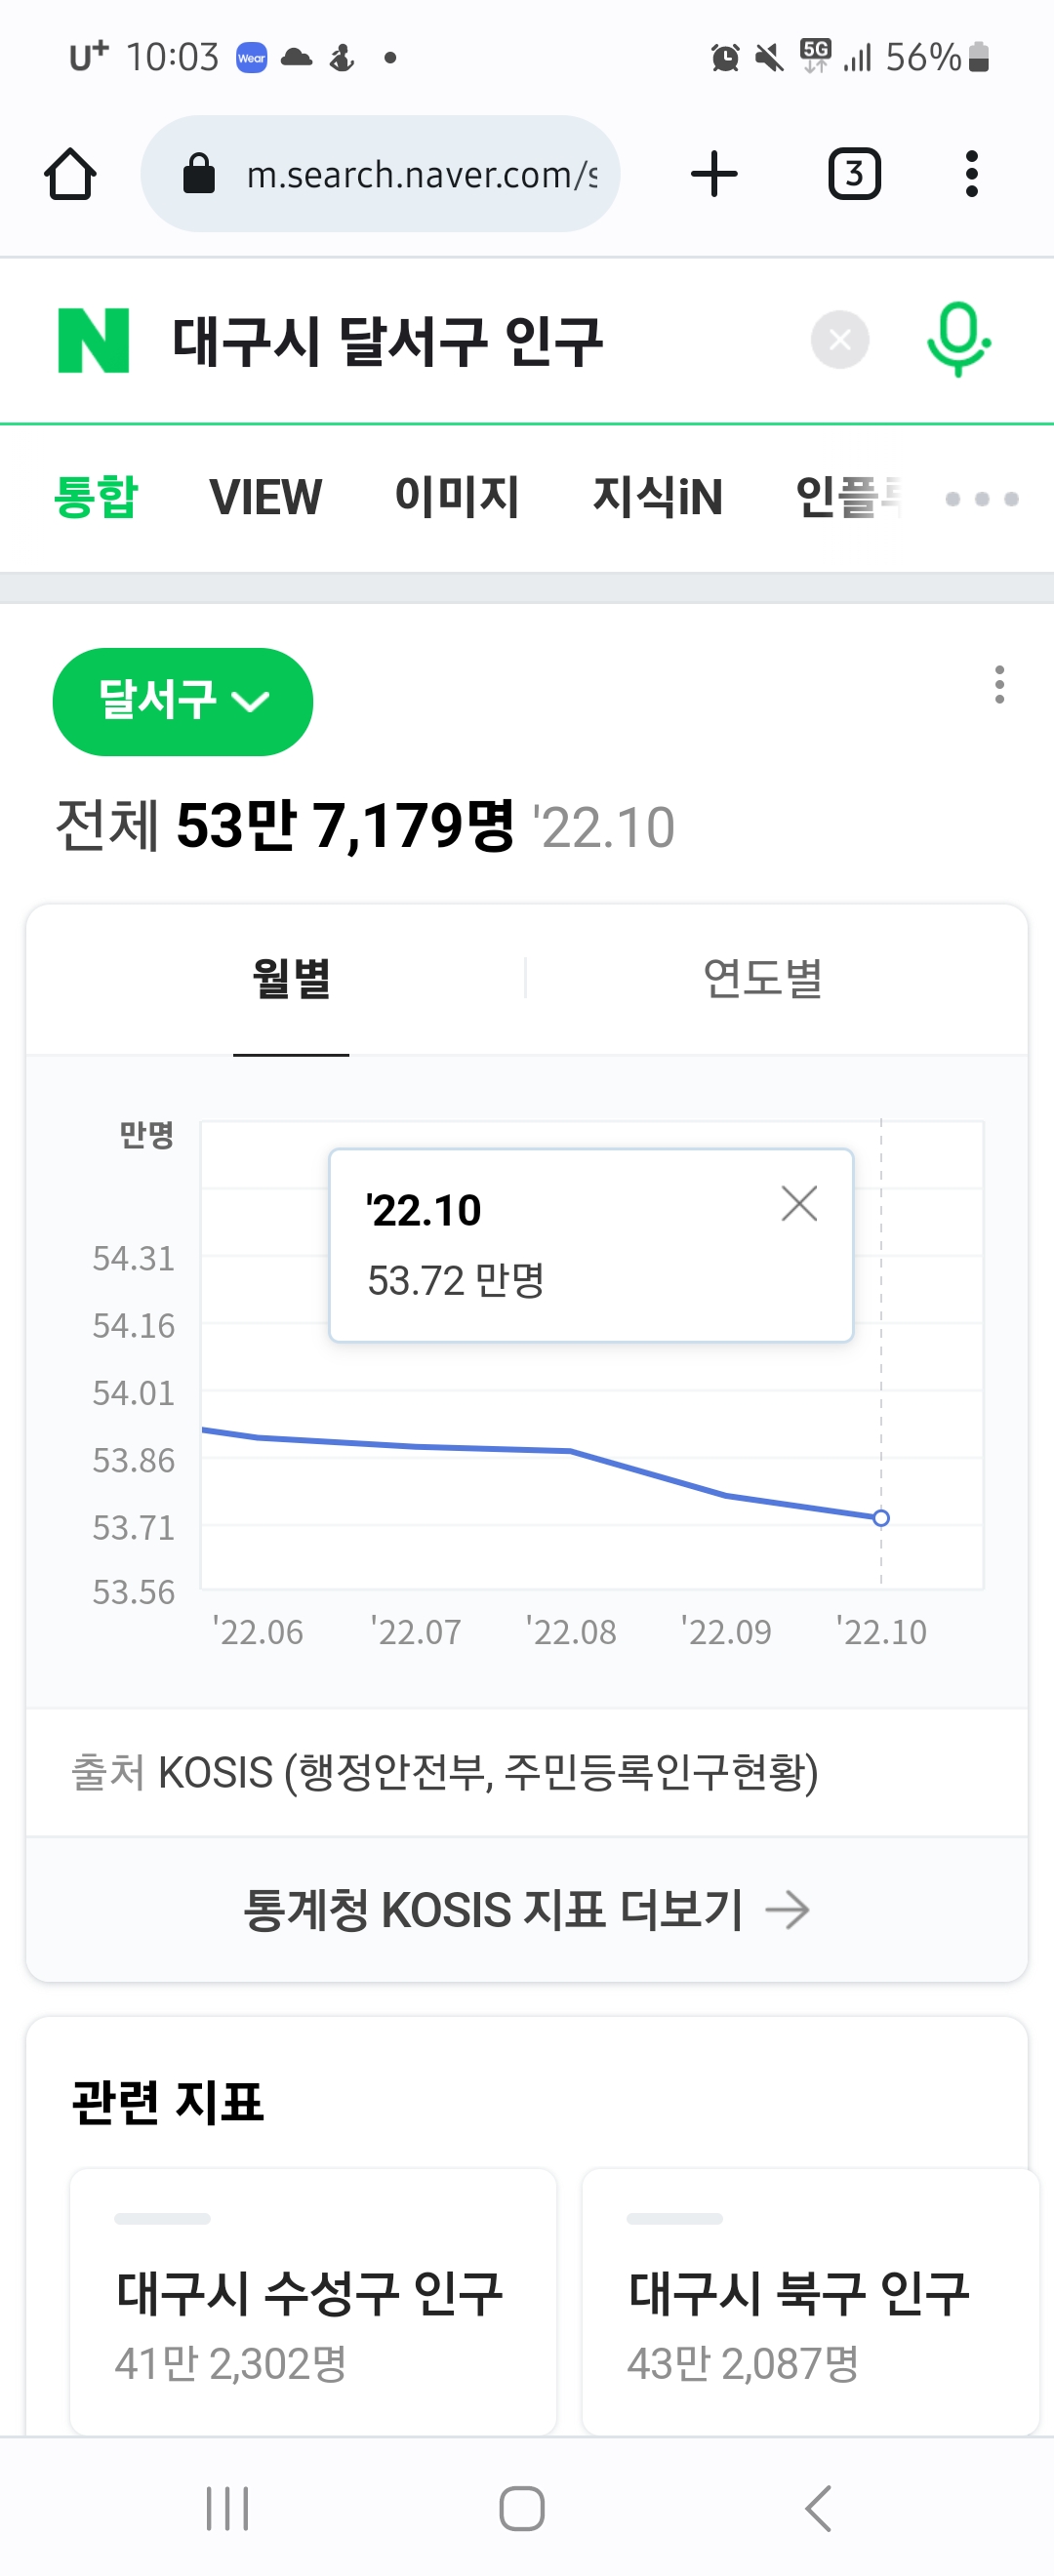Viewport: 1054px width, 2576px height.
Task: Close the '22.10 chart tooltip
Action: [799, 1204]
